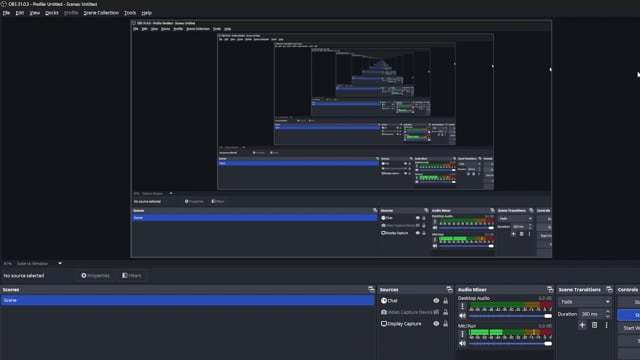Toggle visibility of Display Capture source
Screen dimensions: 640x360
point(436,324)
